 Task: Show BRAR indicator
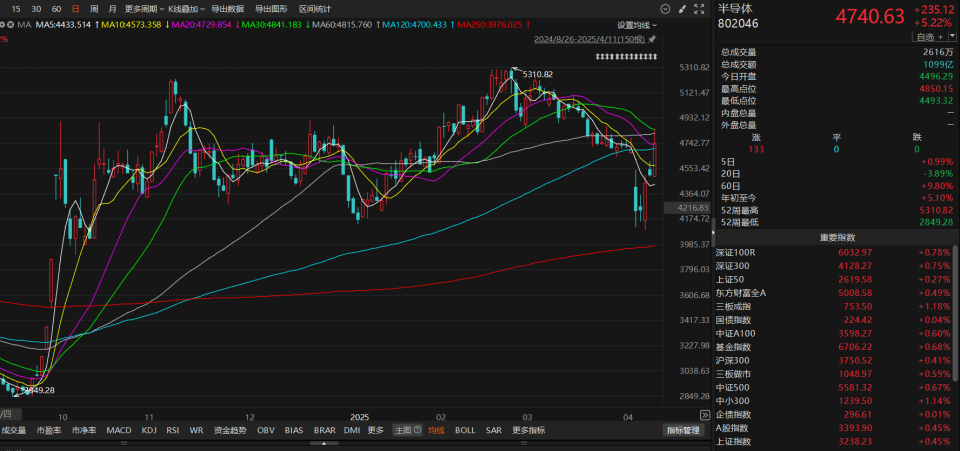coord(324,430)
